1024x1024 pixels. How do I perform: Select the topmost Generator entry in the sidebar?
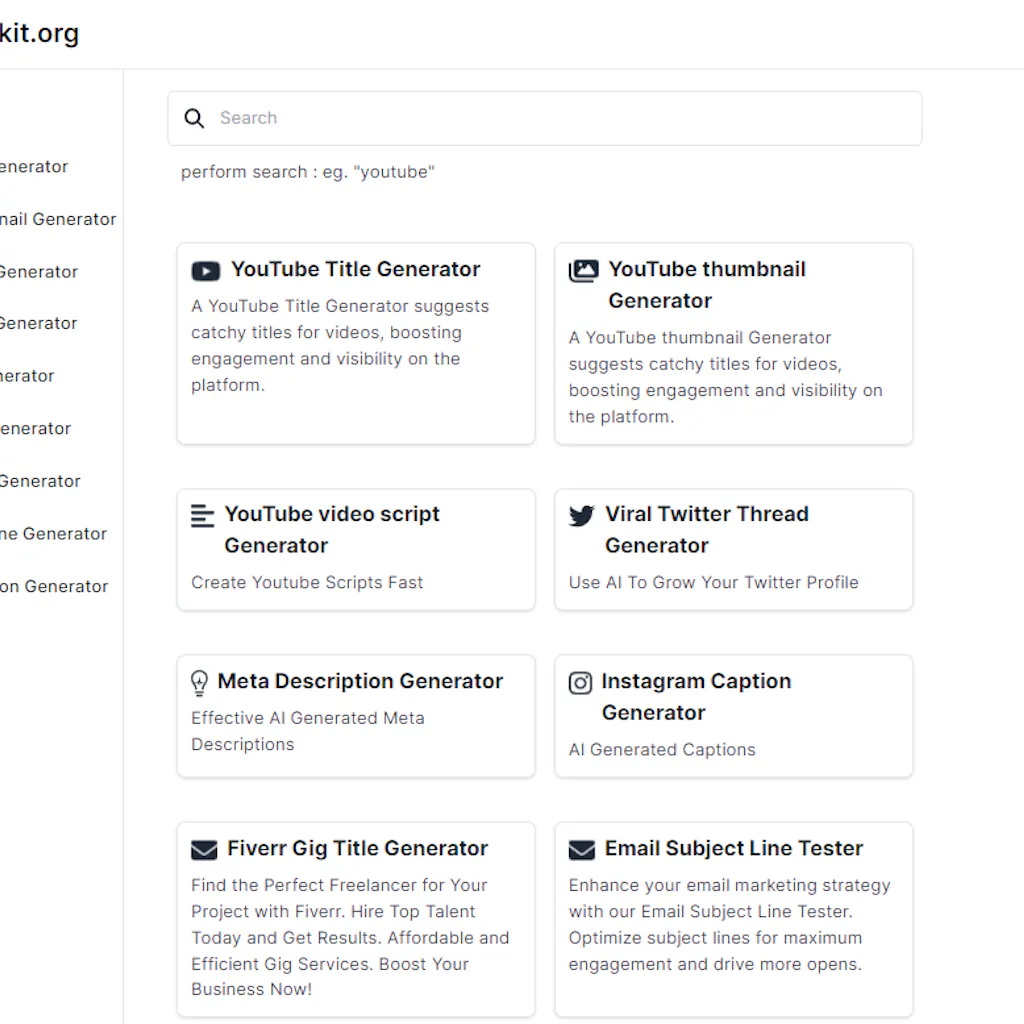pyautogui.click(x=33, y=166)
